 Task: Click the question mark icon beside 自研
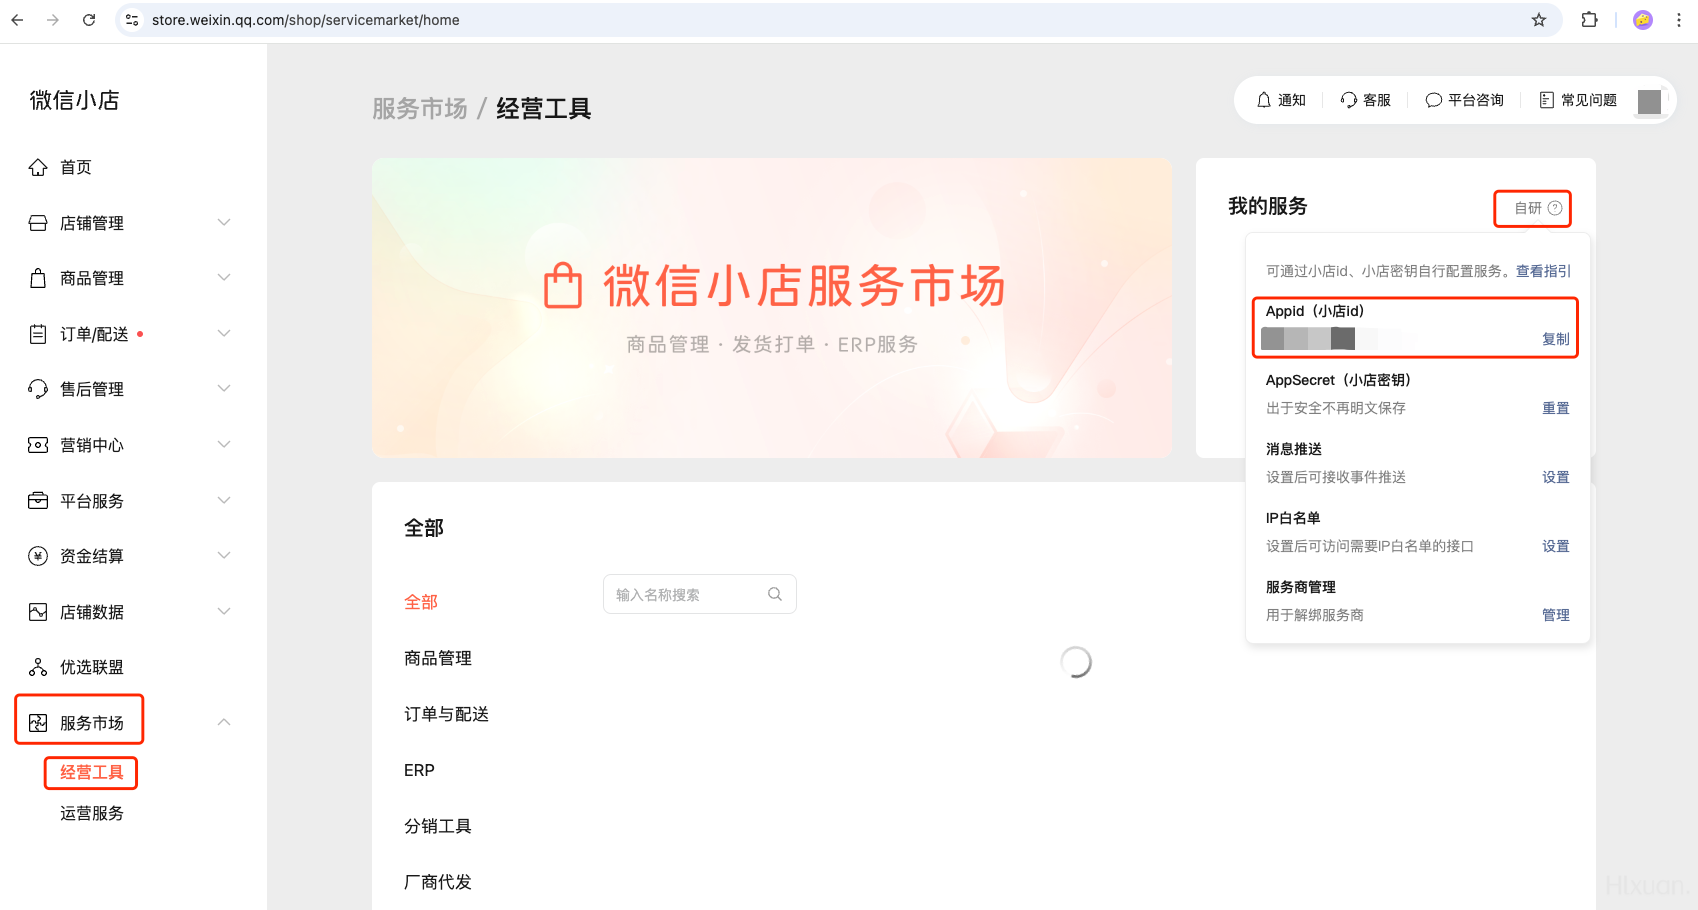[1555, 208]
